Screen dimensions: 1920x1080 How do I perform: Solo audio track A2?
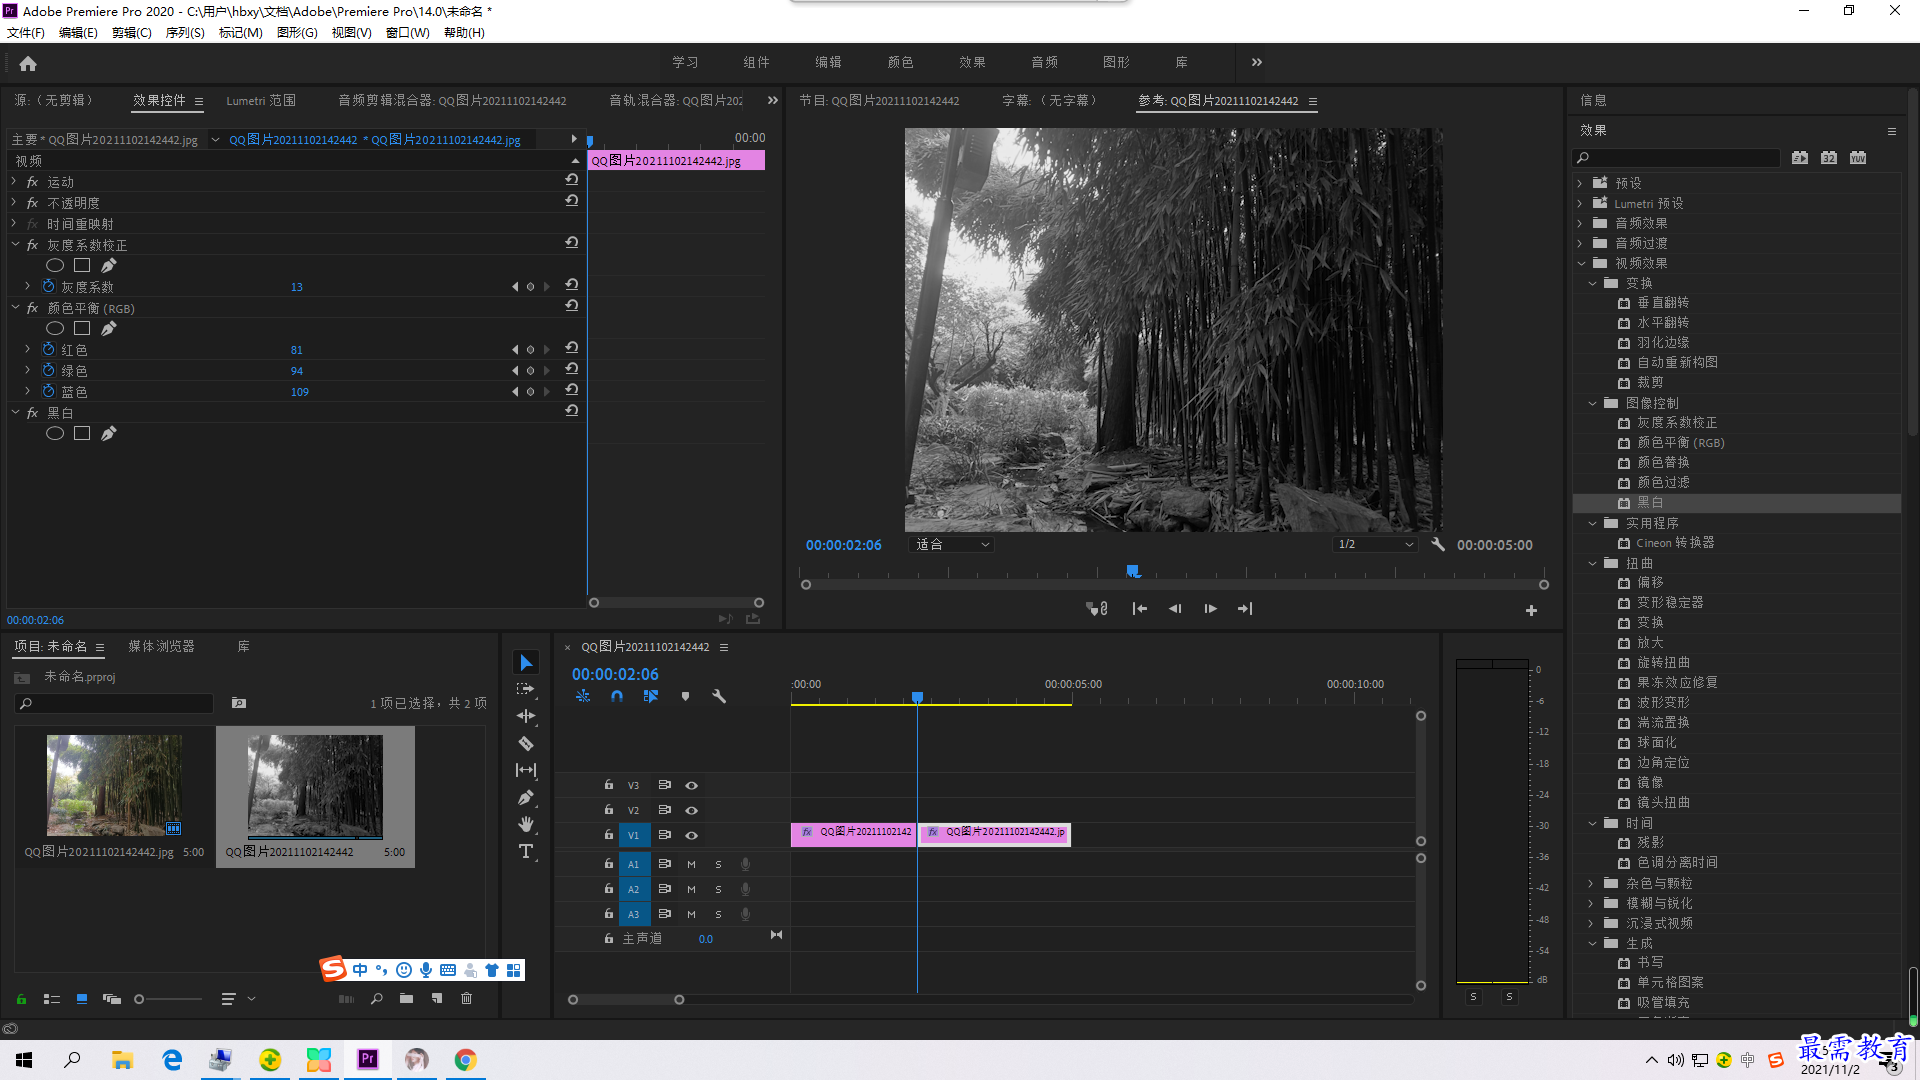click(718, 889)
